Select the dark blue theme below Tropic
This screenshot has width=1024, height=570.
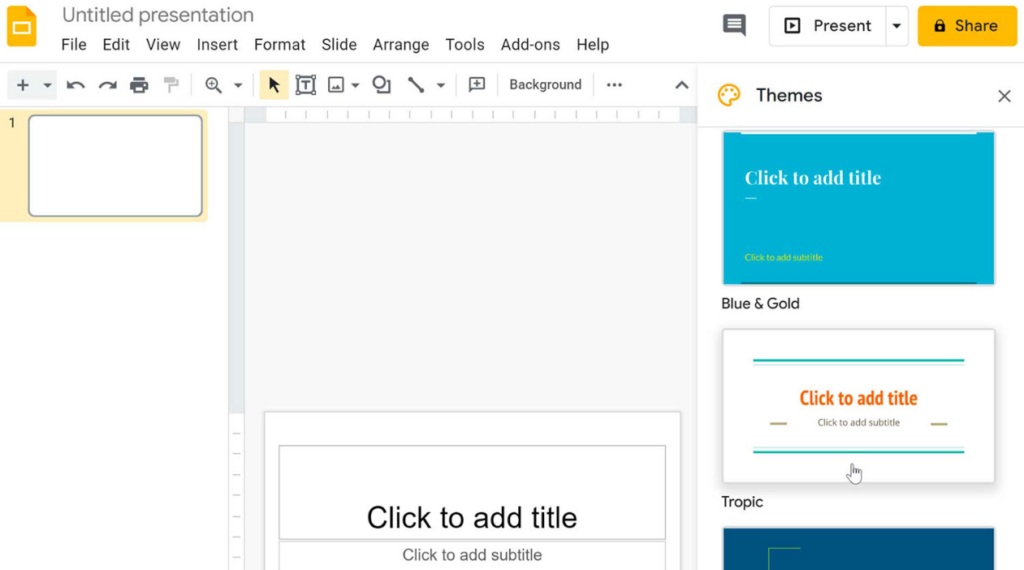(858, 548)
